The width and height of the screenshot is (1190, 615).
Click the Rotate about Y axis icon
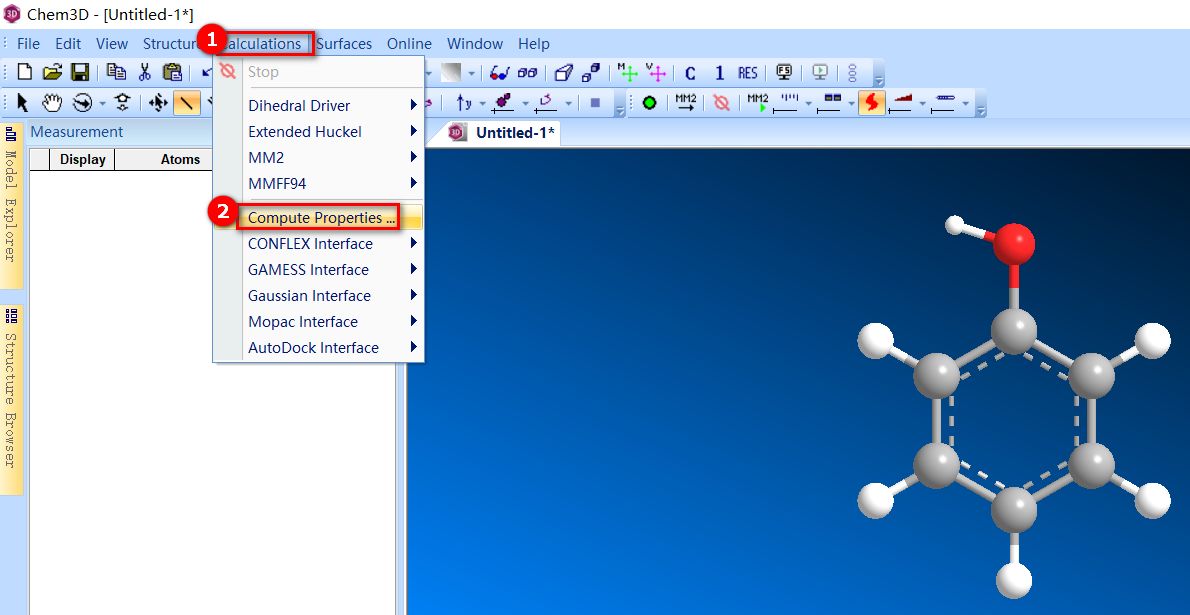point(463,102)
